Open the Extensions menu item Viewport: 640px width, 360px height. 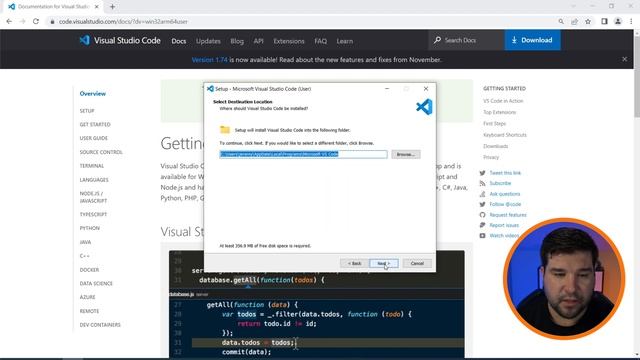point(289,41)
